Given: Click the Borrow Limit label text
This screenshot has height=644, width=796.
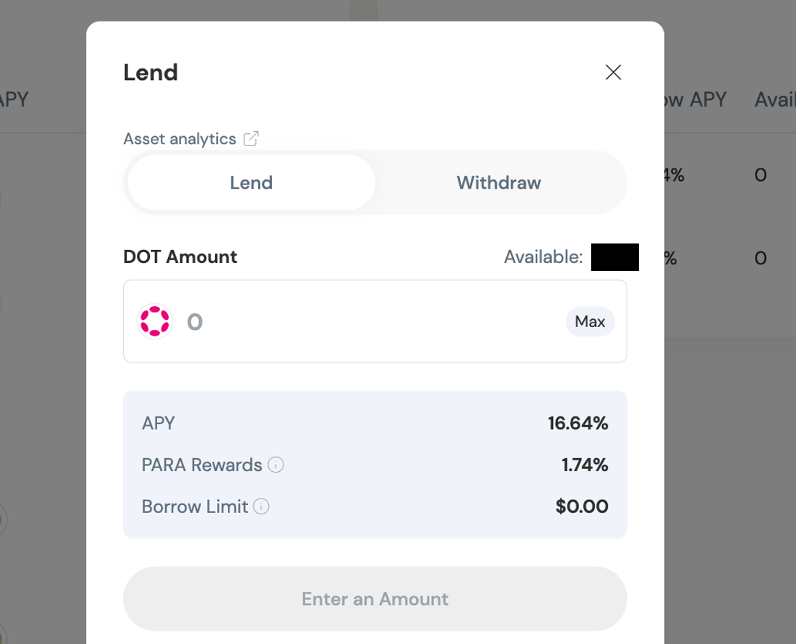Looking at the screenshot, I should (x=195, y=507).
